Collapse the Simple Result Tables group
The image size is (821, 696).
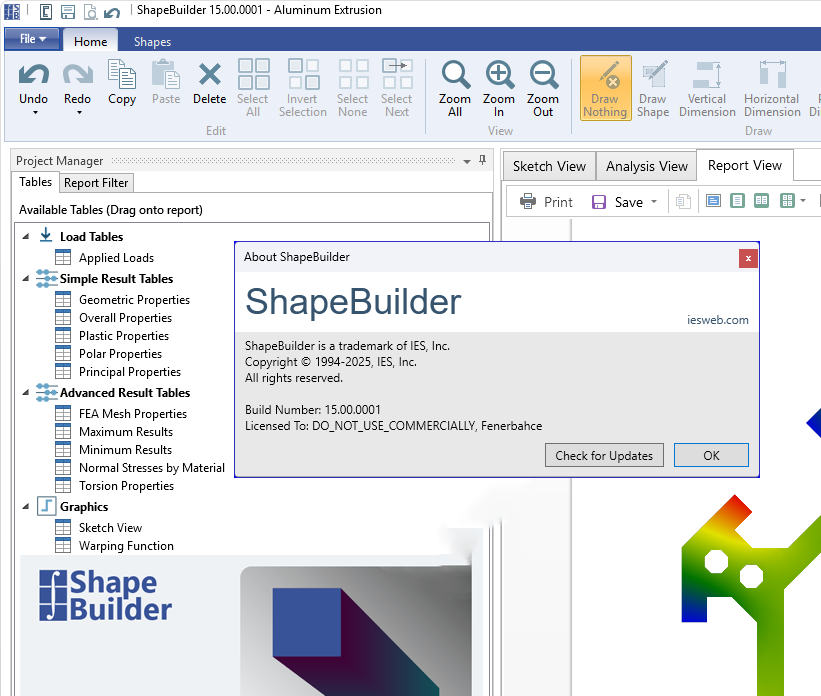26,279
